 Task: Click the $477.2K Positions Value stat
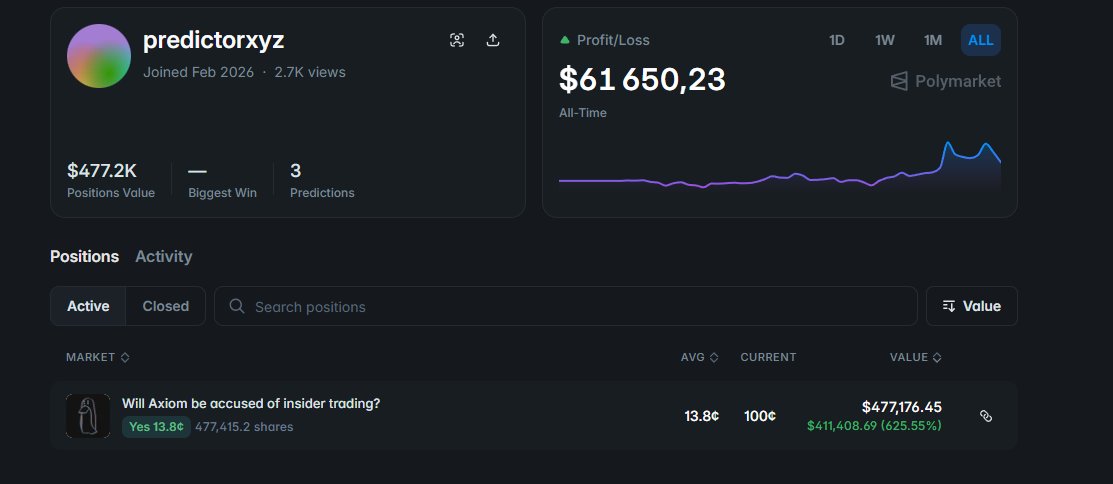(111, 180)
